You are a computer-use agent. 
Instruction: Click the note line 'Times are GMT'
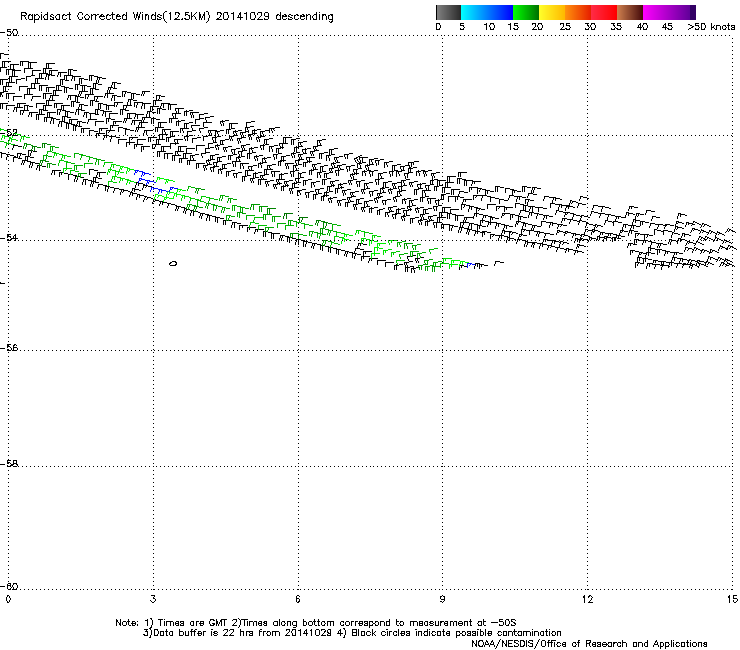[193, 623]
